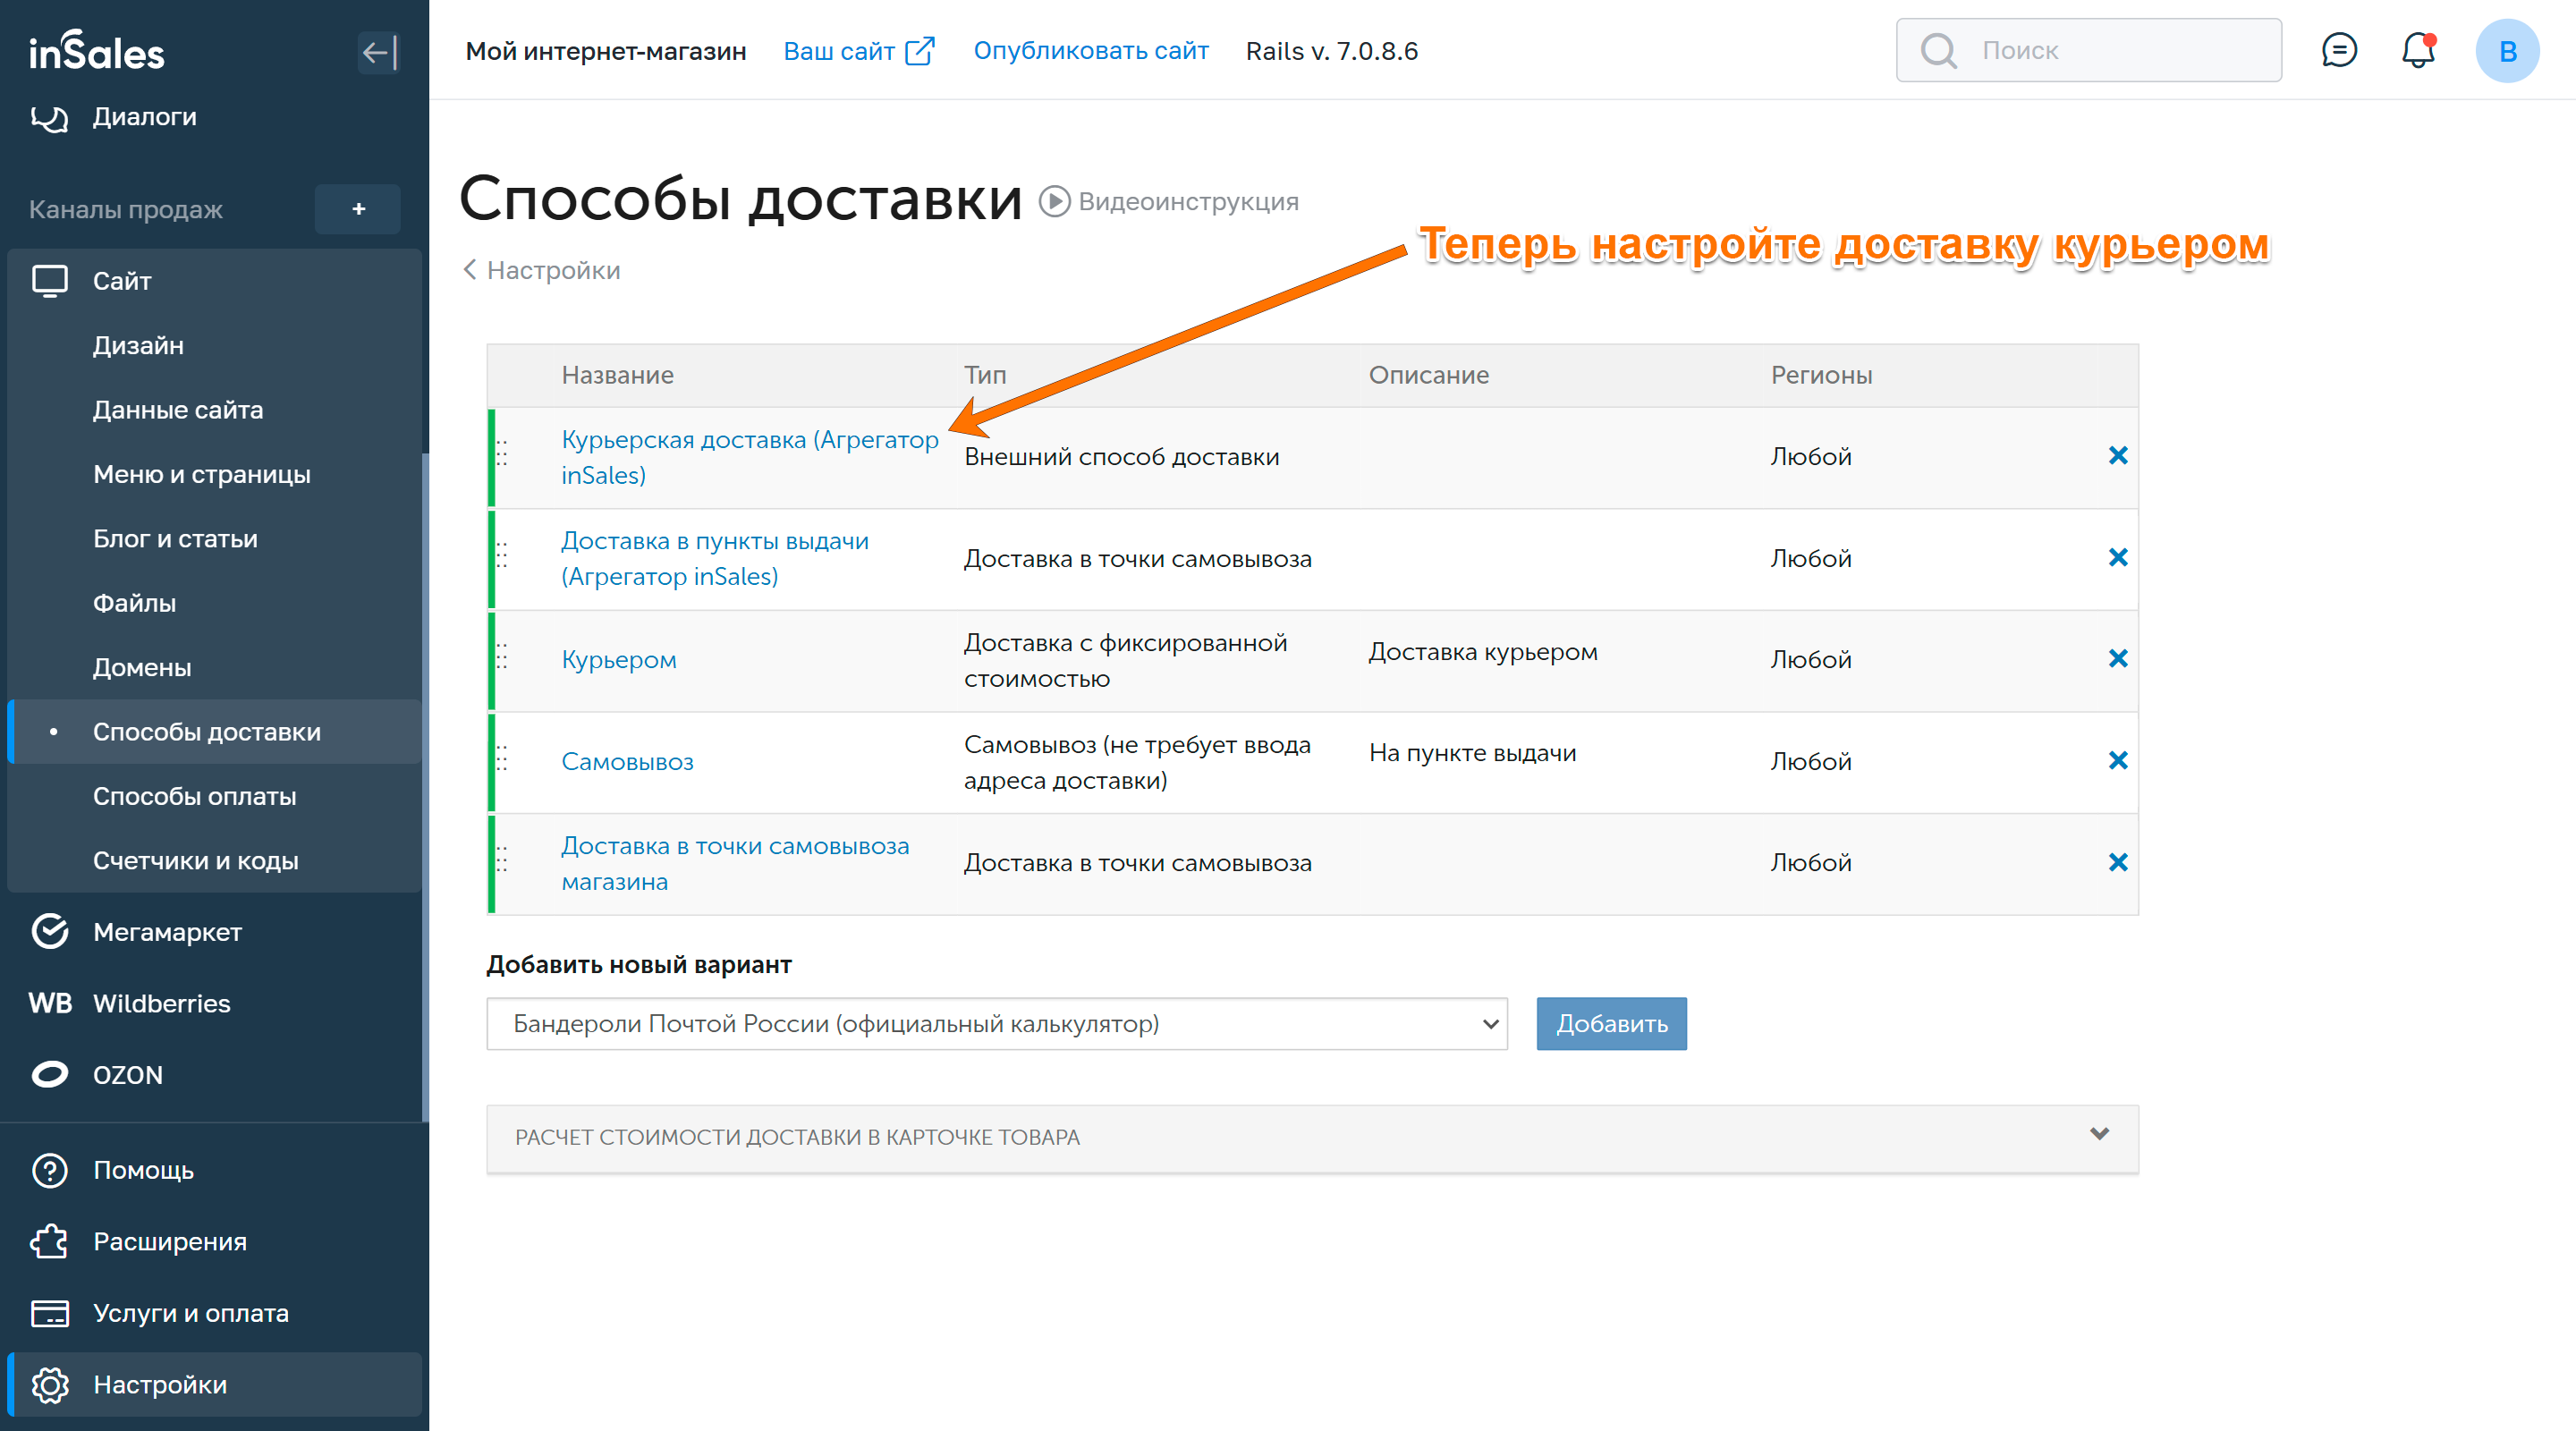Screen dimensions: 2576x1431
Task: Remove the Курьером delivery row
Action: point(2117,658)
